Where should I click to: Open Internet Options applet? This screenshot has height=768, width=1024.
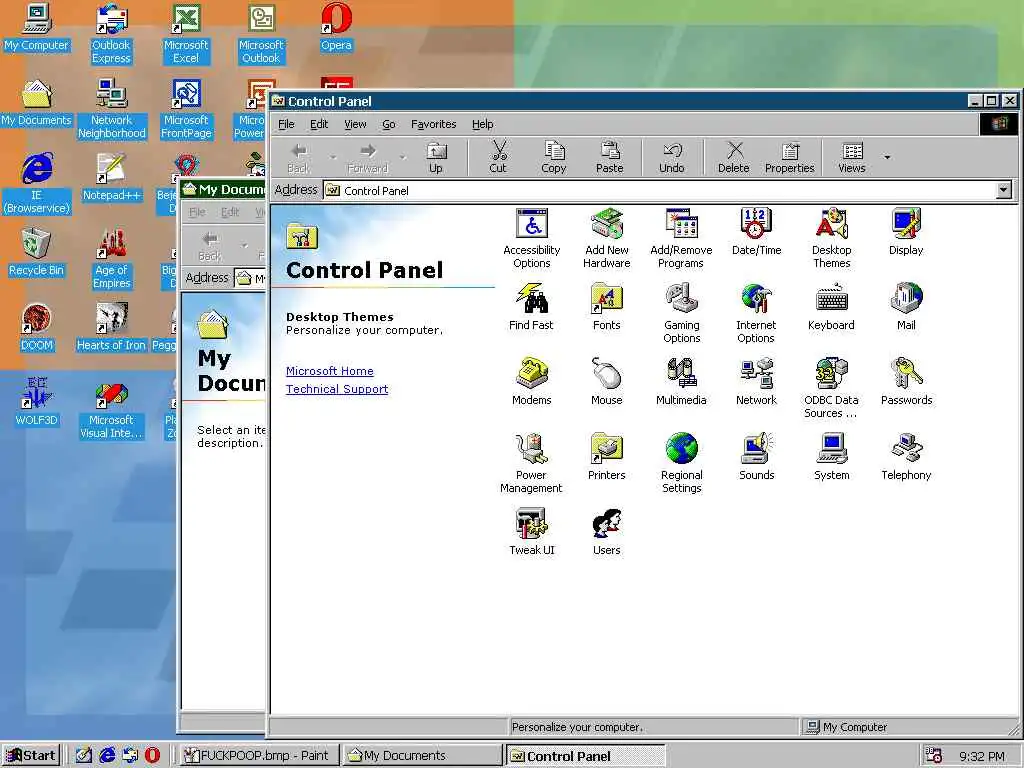click(756, 313)
